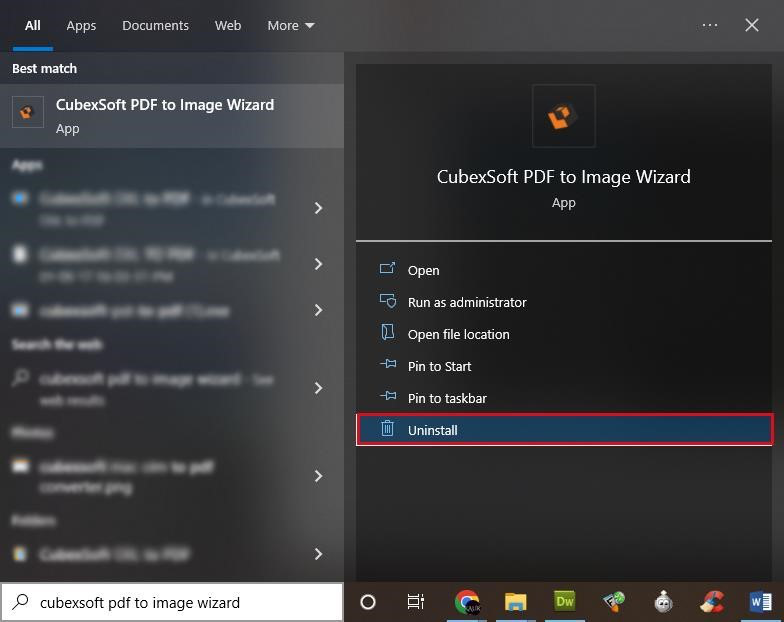The width and height of the screenshot is (784, 622).
Task: Close the search panel with X
Action: coord(752,25)
